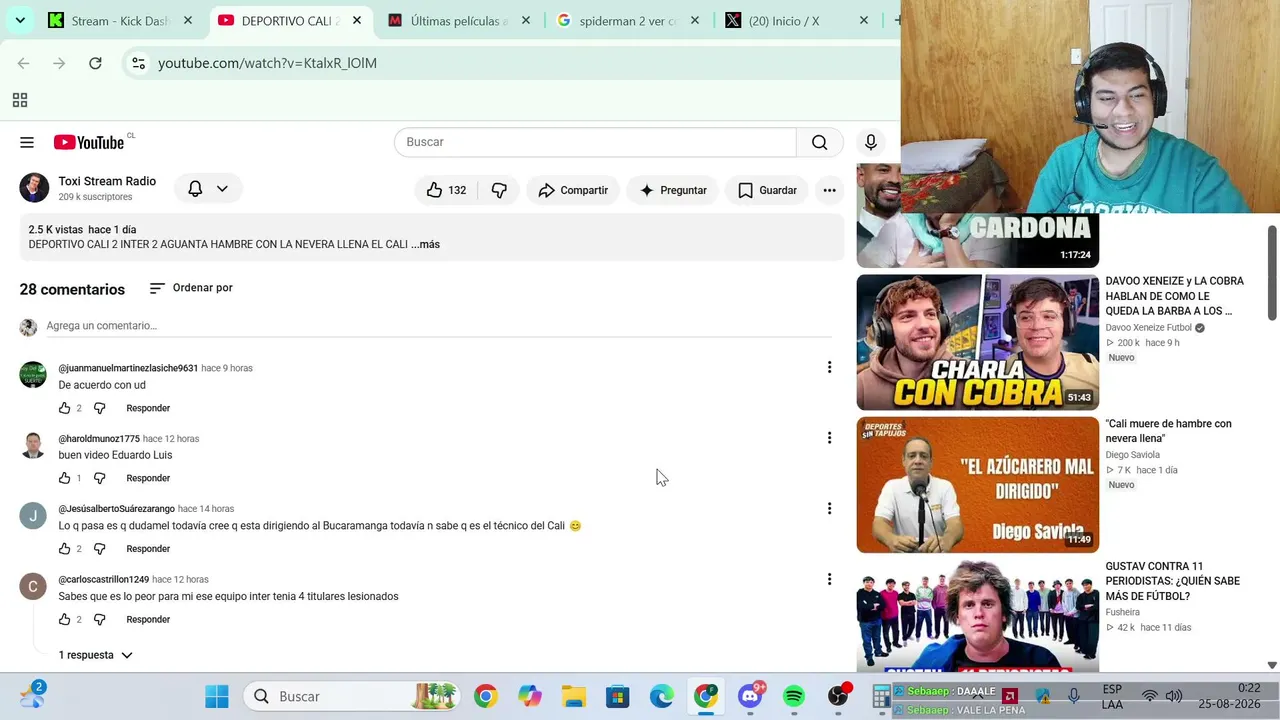Switch ESP LAA keyboard language indicator
The height and width of the screenshot is (720, 1280).
point(1112,696)
